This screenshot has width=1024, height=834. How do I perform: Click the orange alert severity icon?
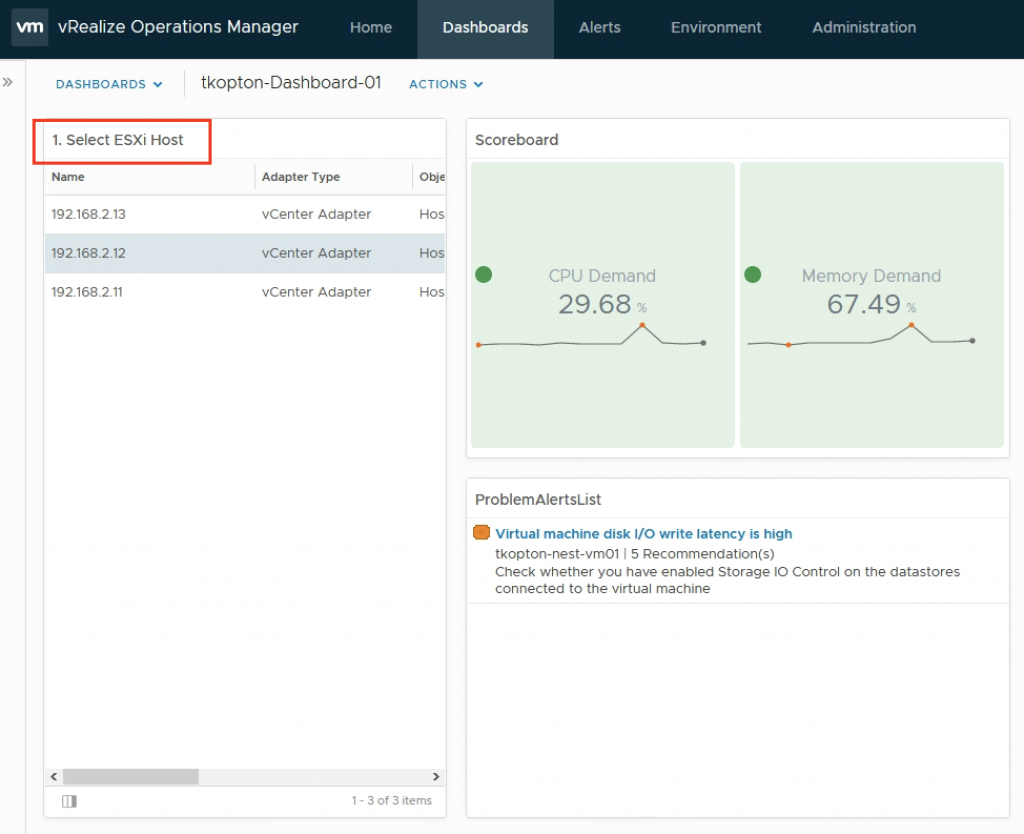pos(481,533)
